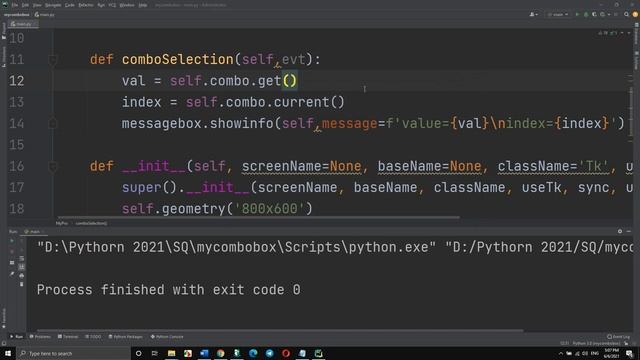Open the Code menu
The height and width of the screenshot is (360, 640).
point(70,5)
